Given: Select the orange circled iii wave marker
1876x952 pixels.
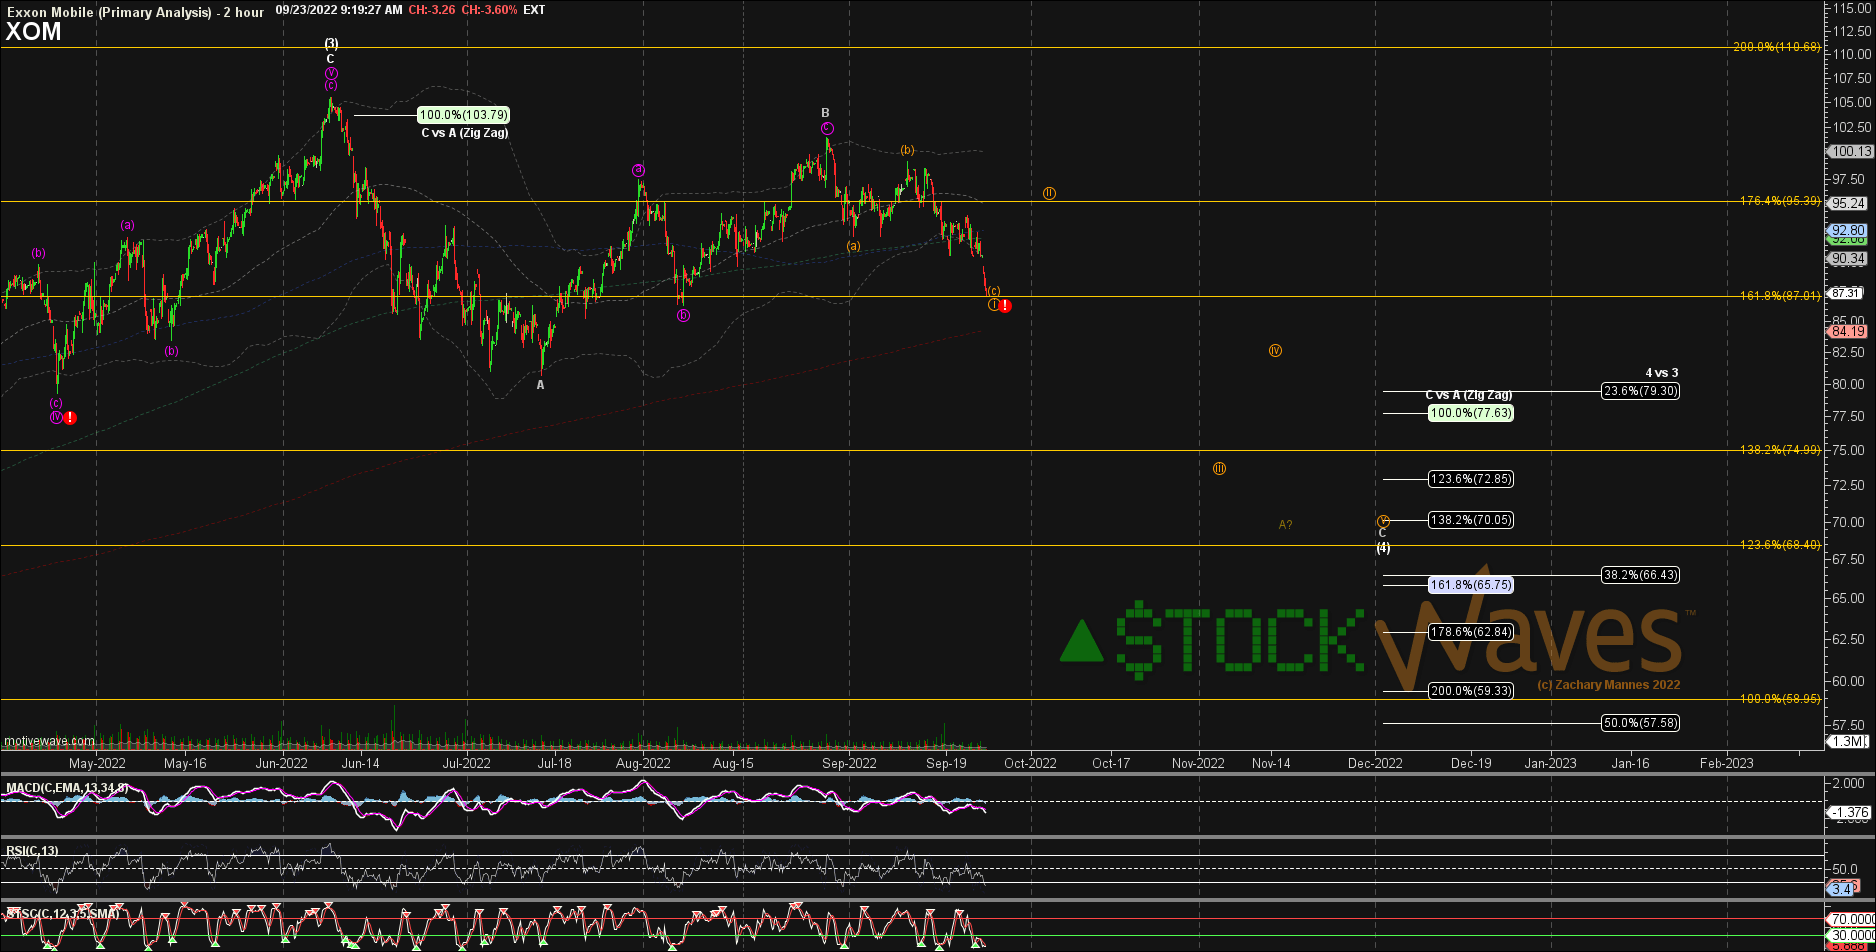Looking at the screenshot, I should (1220, 469).
